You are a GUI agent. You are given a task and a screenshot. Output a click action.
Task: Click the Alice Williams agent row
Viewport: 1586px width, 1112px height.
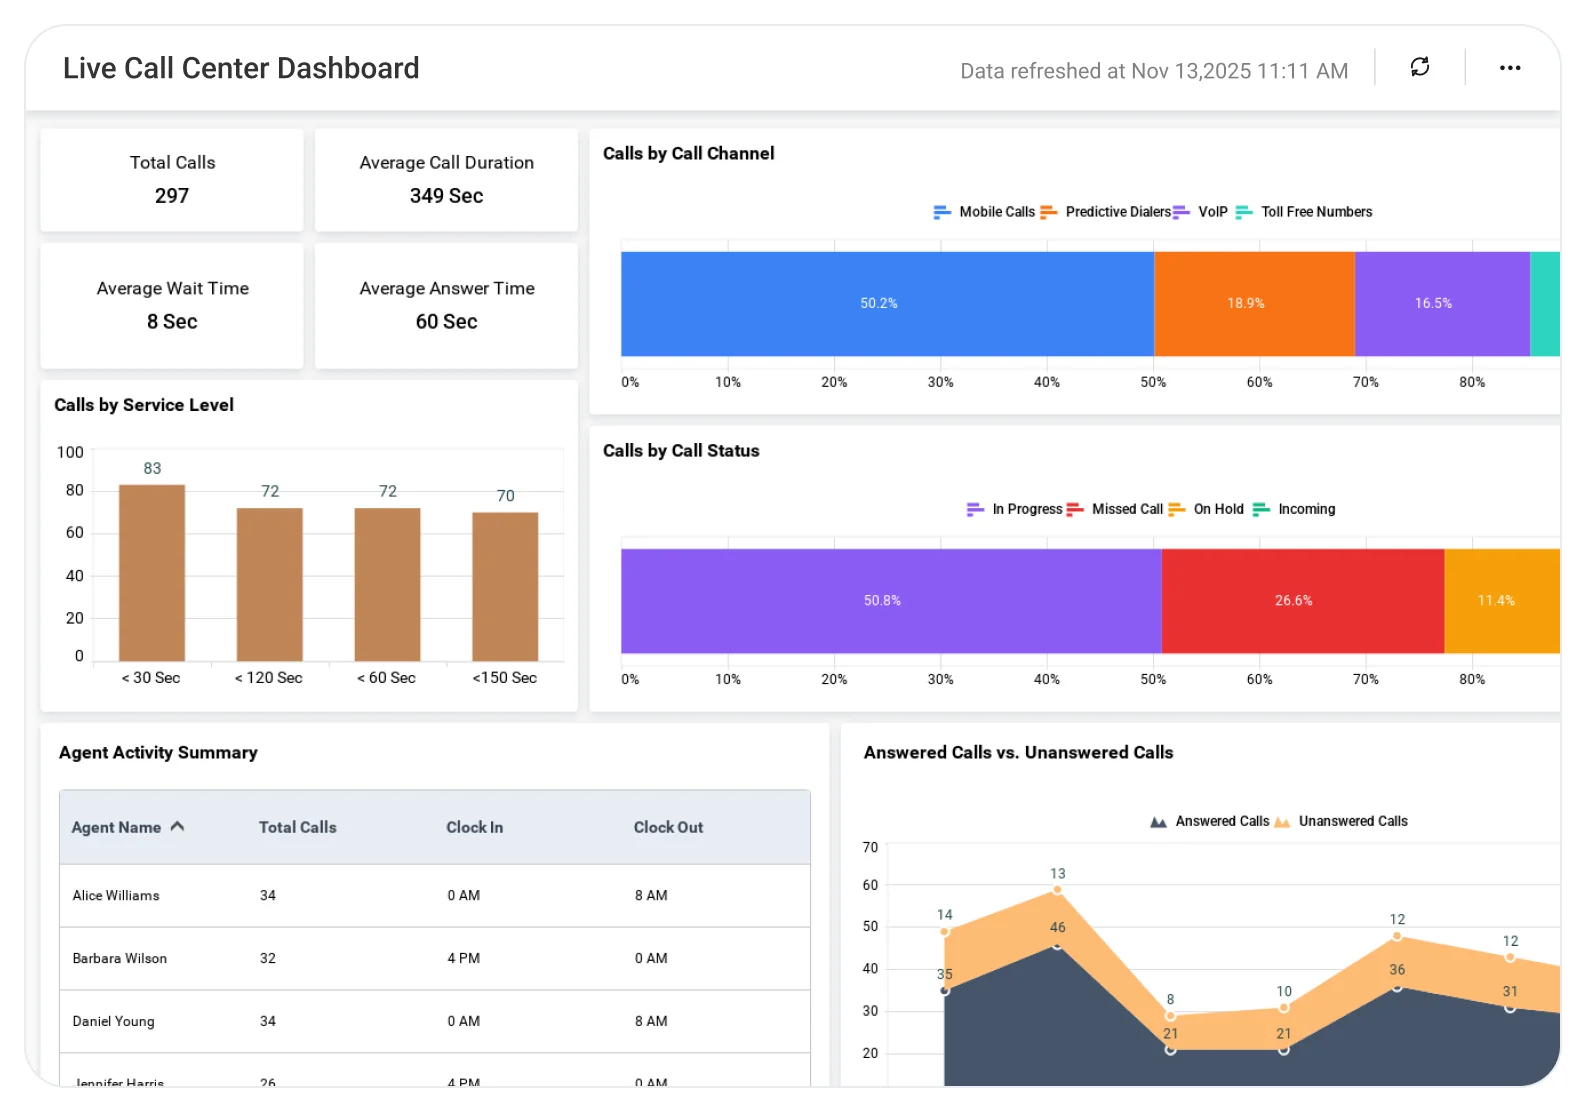tap(434, 895)
